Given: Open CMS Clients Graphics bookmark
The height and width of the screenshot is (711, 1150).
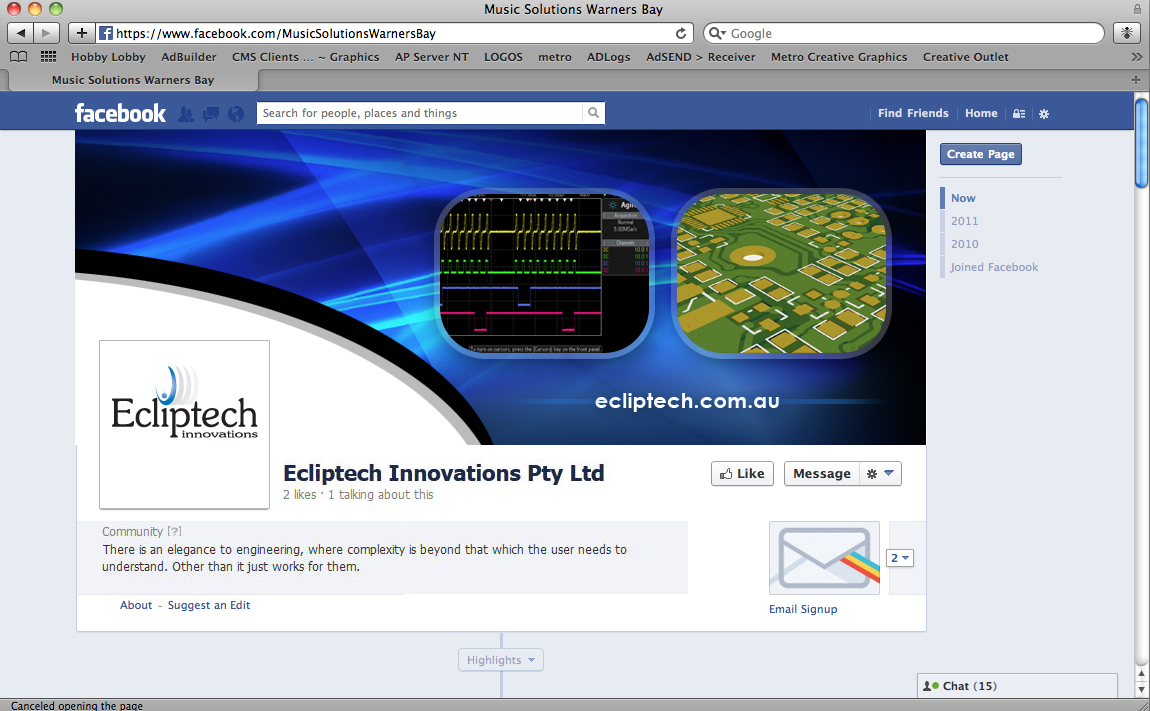Looking at the screenshot, I should coord(305,56).
